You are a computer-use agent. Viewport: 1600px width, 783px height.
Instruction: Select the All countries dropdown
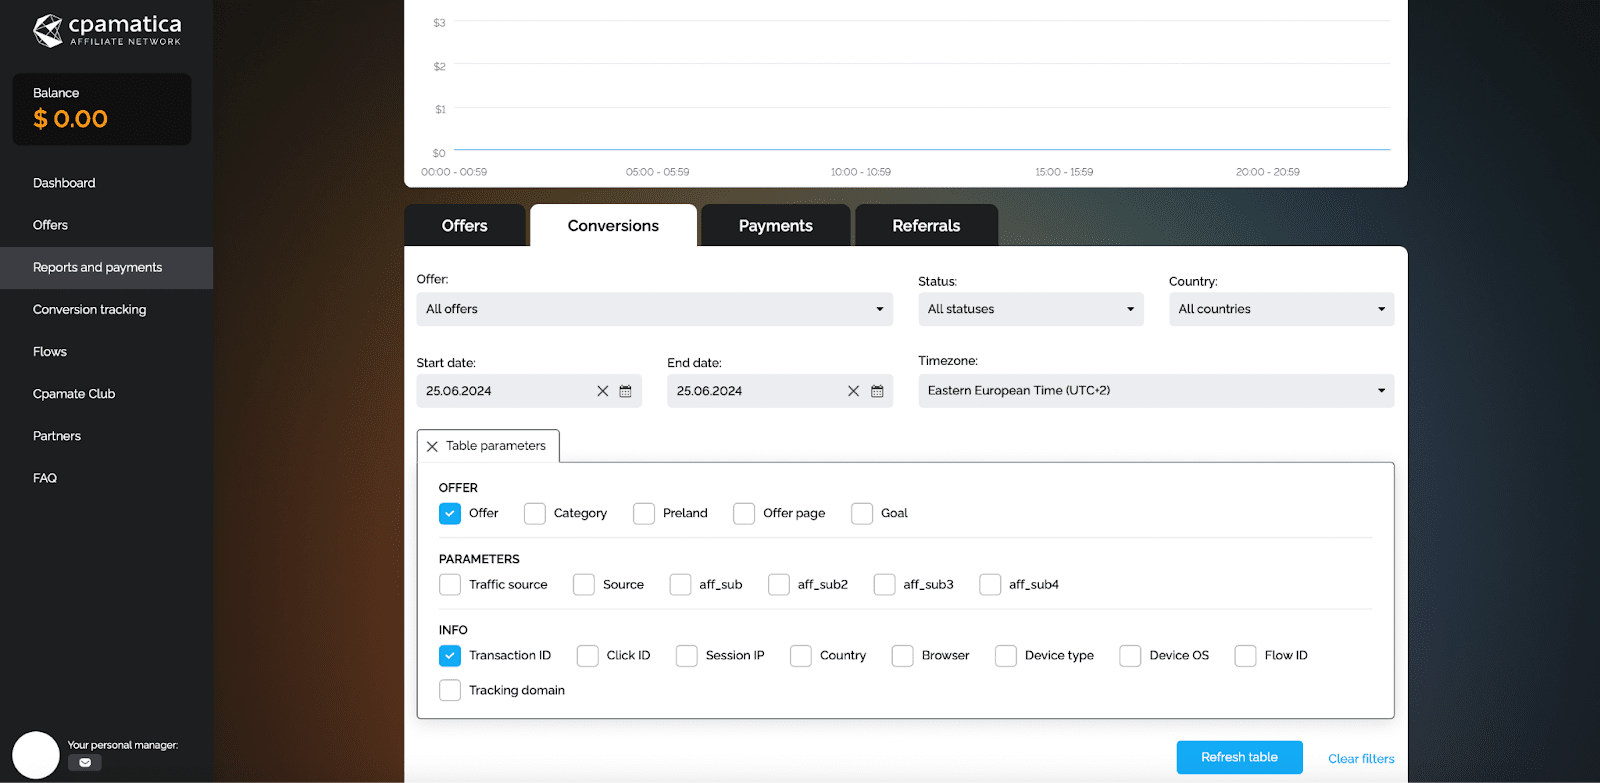pyautogui.click(x=1280, y=309)
